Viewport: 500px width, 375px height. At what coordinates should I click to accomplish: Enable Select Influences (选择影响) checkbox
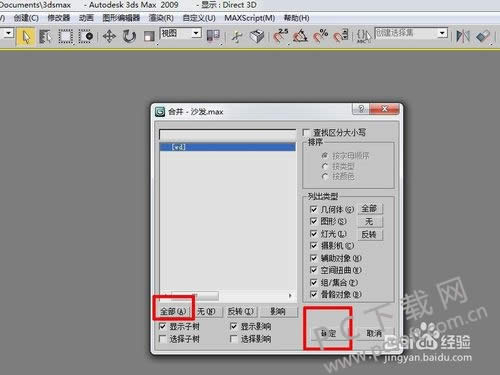coord(234,339)
